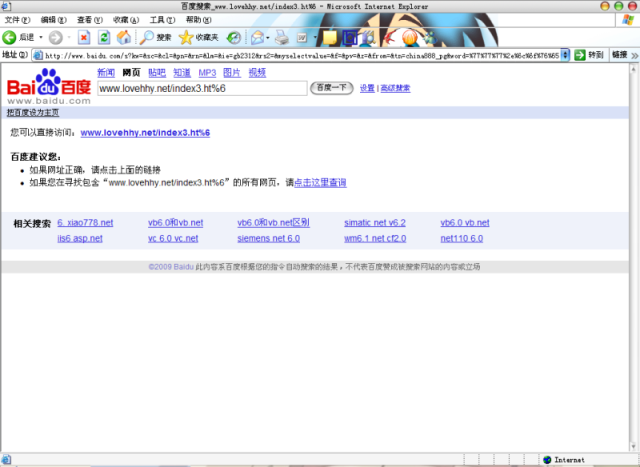The width and height of the screenshot is (640, 467).
Task: Open related search 'vb6.0和vb.net'
Action: click(176, 222)
